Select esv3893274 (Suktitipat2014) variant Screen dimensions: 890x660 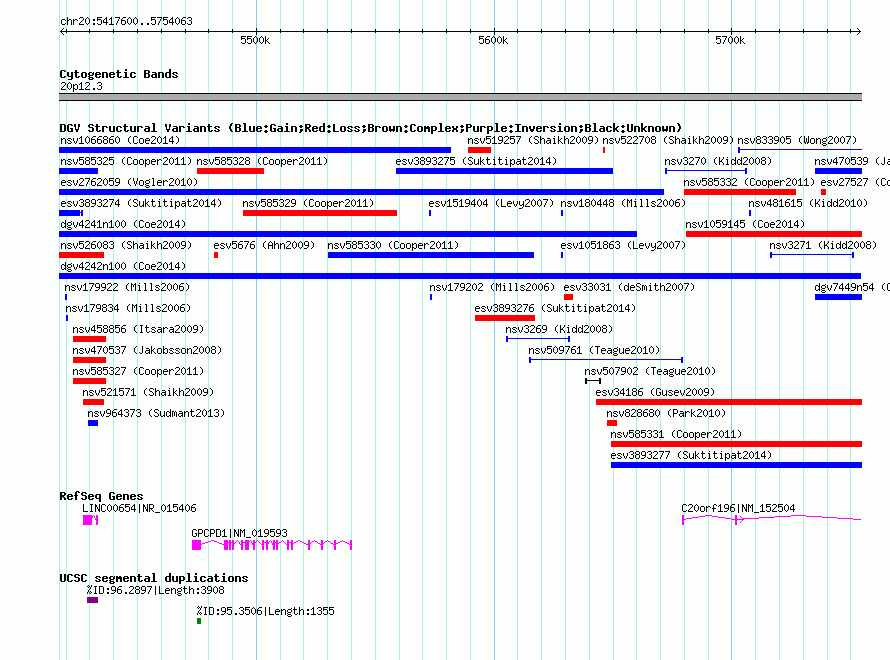pyautogui.click(x=71, y=213)
